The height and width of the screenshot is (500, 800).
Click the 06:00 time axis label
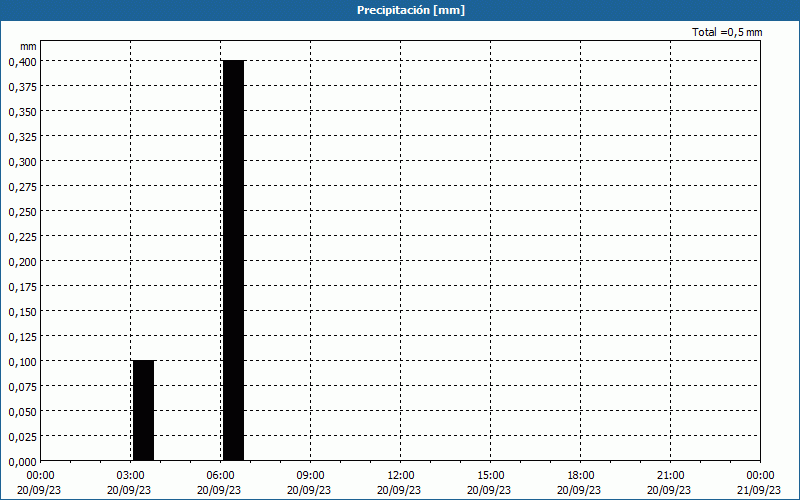(x=220, y=475)
